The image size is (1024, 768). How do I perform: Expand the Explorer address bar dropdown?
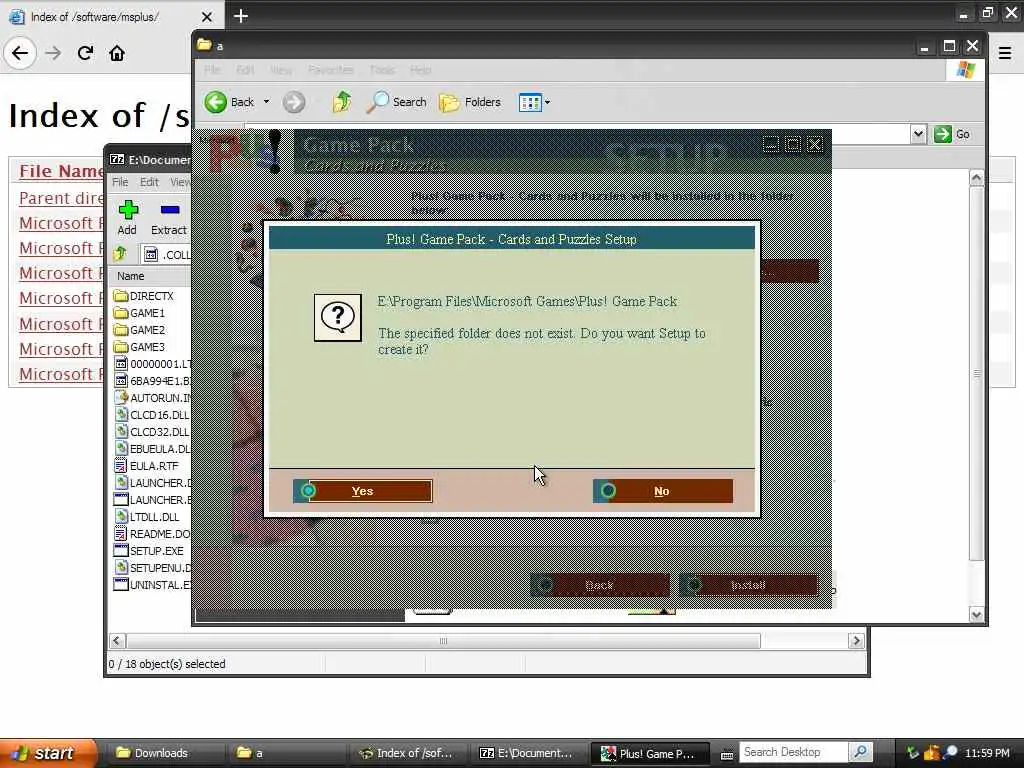point(918,134)
